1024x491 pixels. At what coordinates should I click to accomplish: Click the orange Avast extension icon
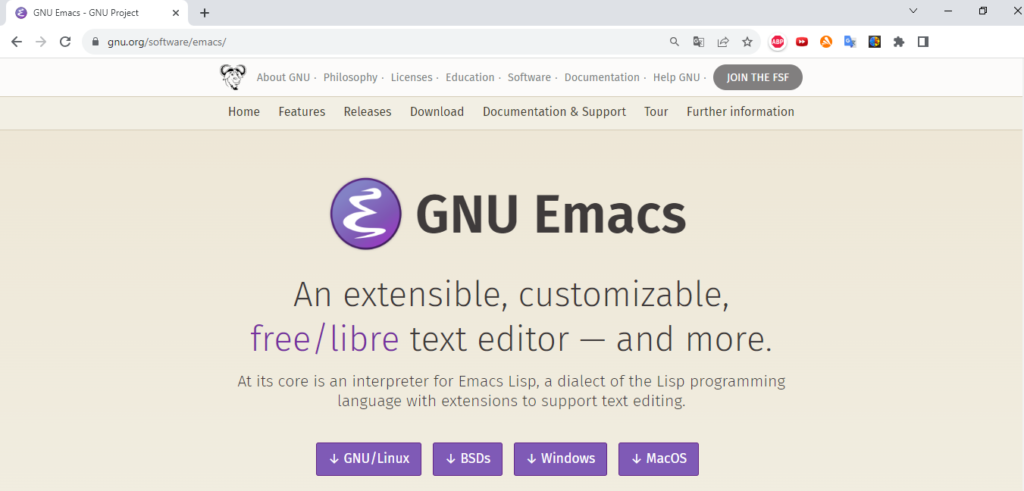[826, 42]
